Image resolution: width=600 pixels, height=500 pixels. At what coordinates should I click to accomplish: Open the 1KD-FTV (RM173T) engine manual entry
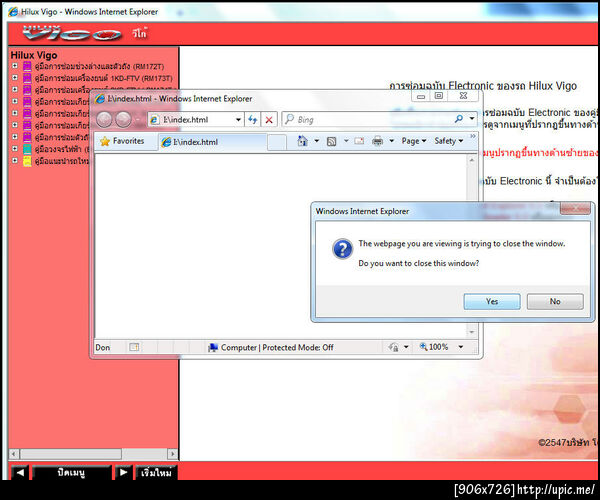coord(103,78)
